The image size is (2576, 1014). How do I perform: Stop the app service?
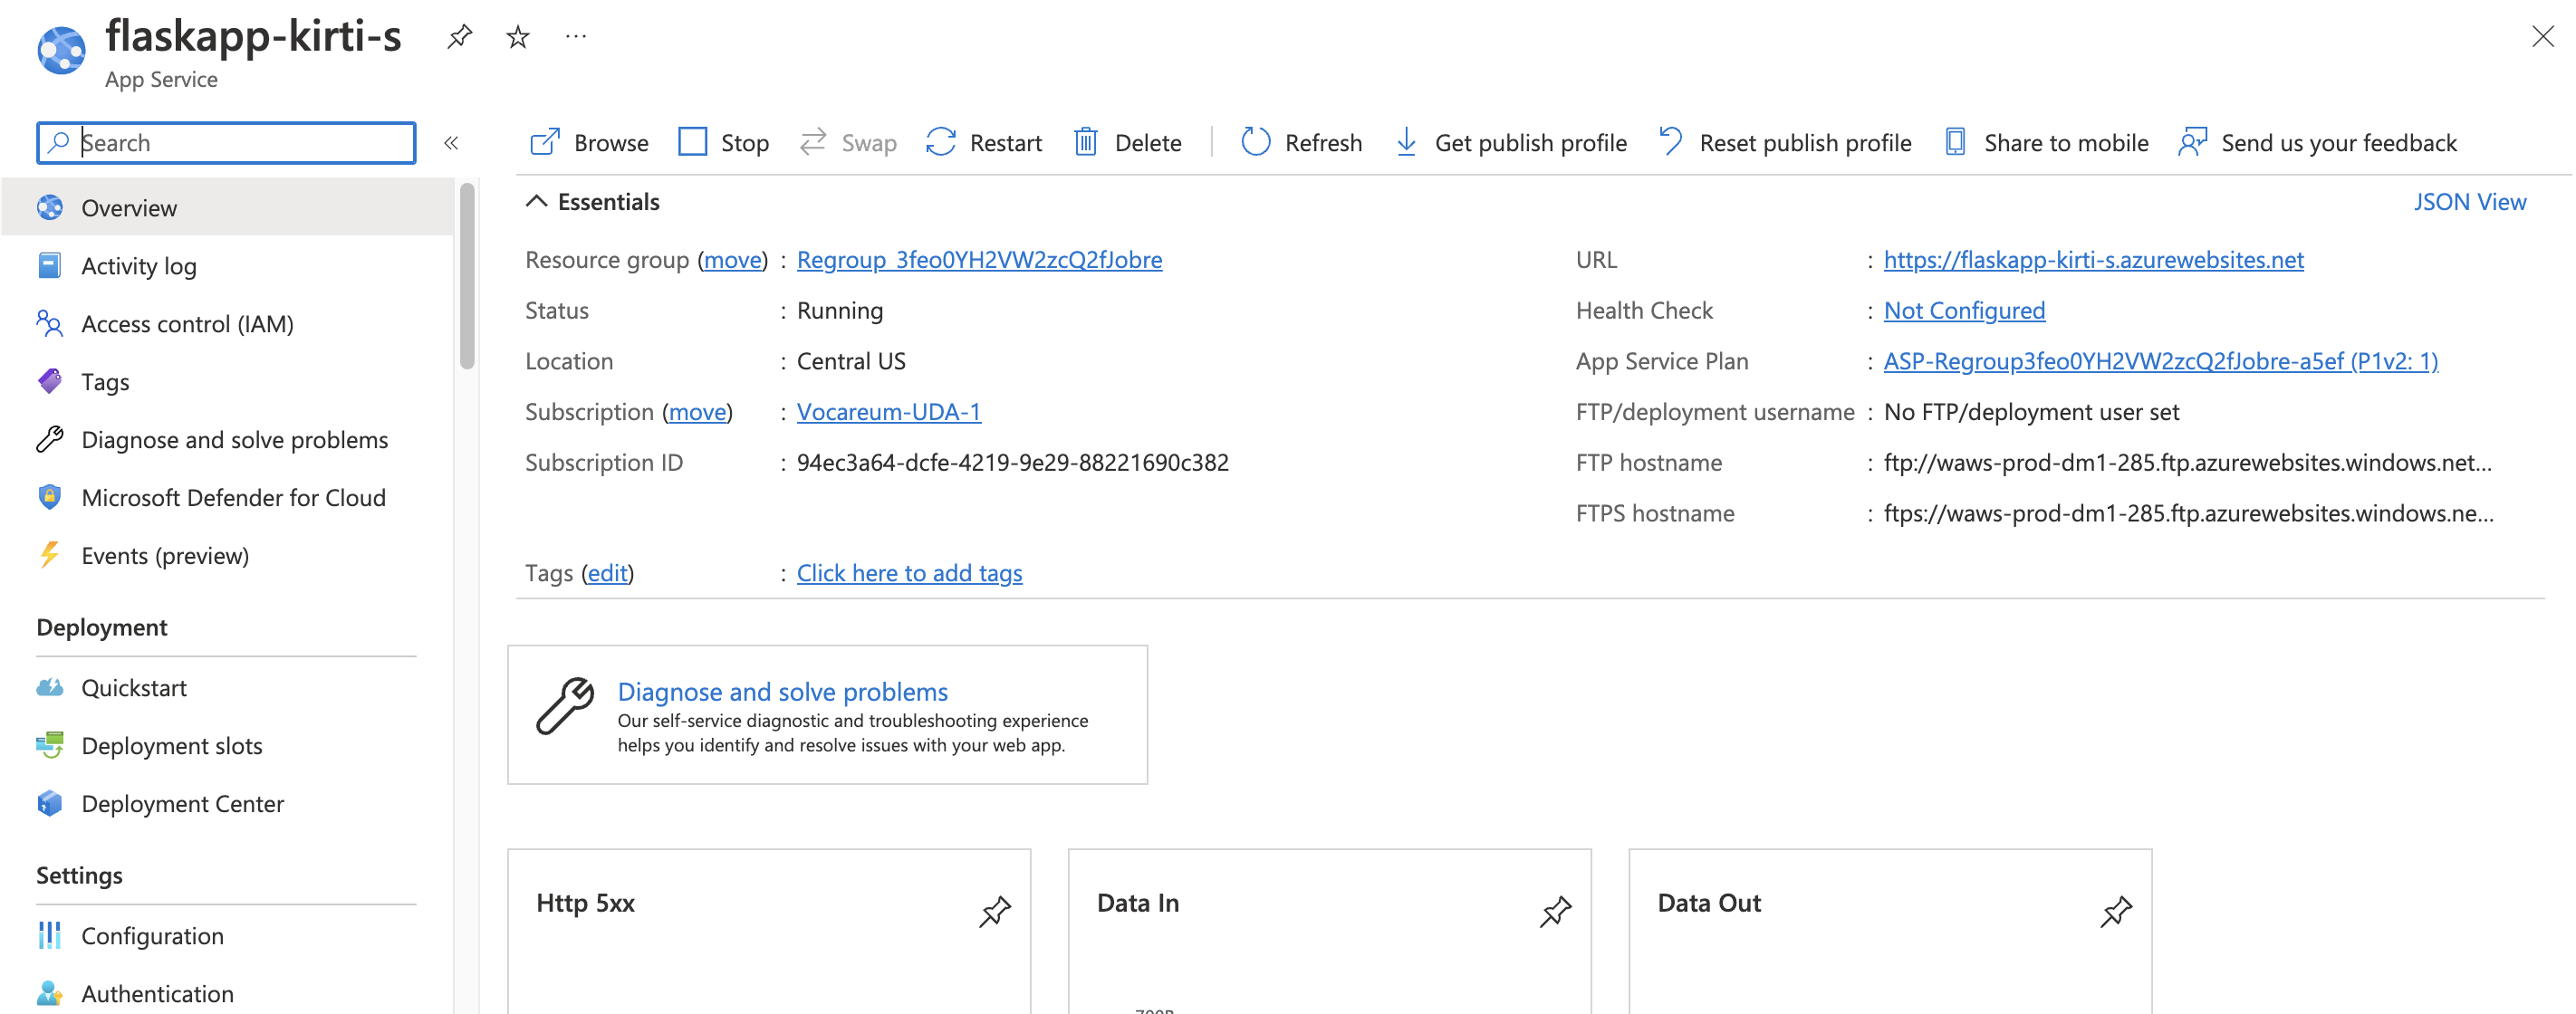(722, 142)
